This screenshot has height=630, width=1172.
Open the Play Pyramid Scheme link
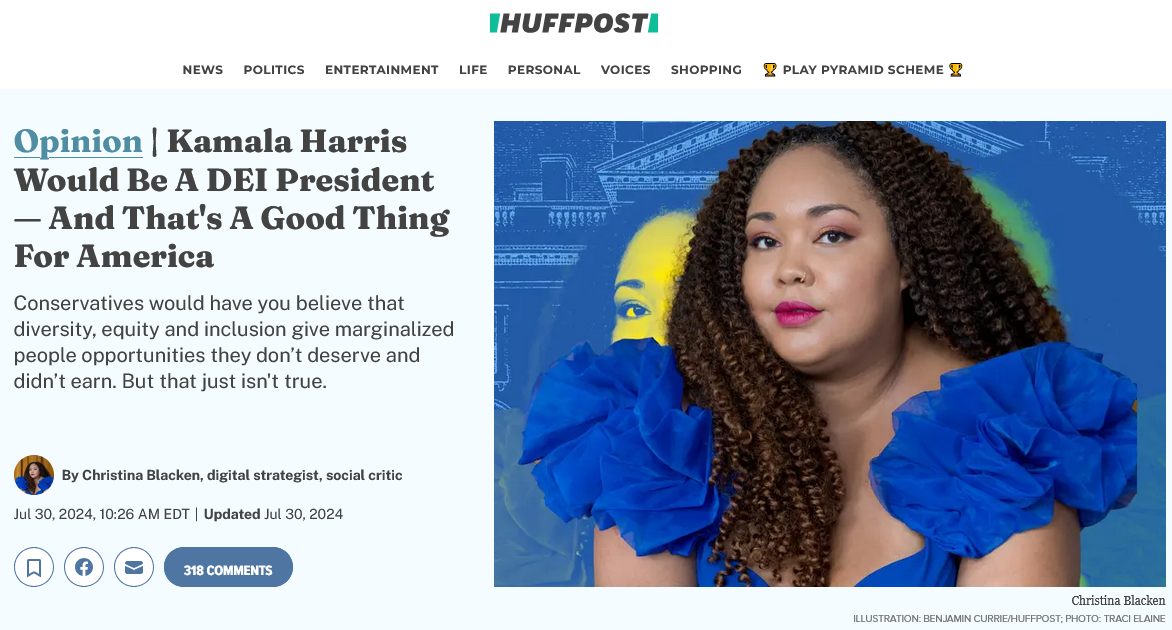[x=863, y=70]
